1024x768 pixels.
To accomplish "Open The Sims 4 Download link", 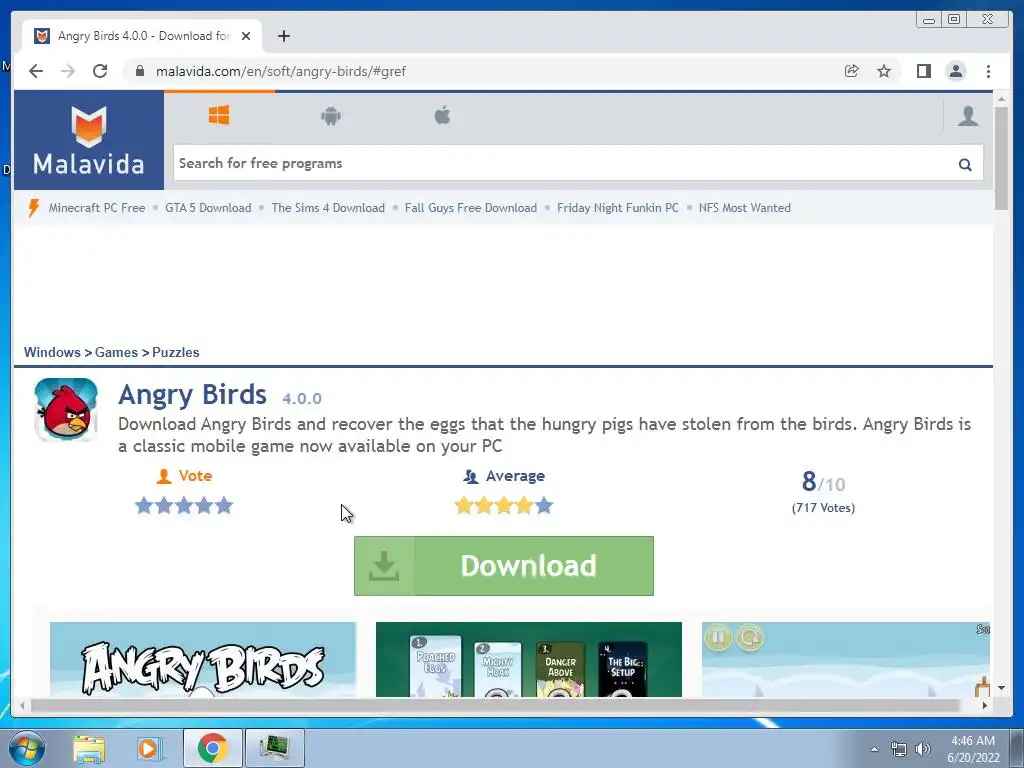I will point(328,208).
